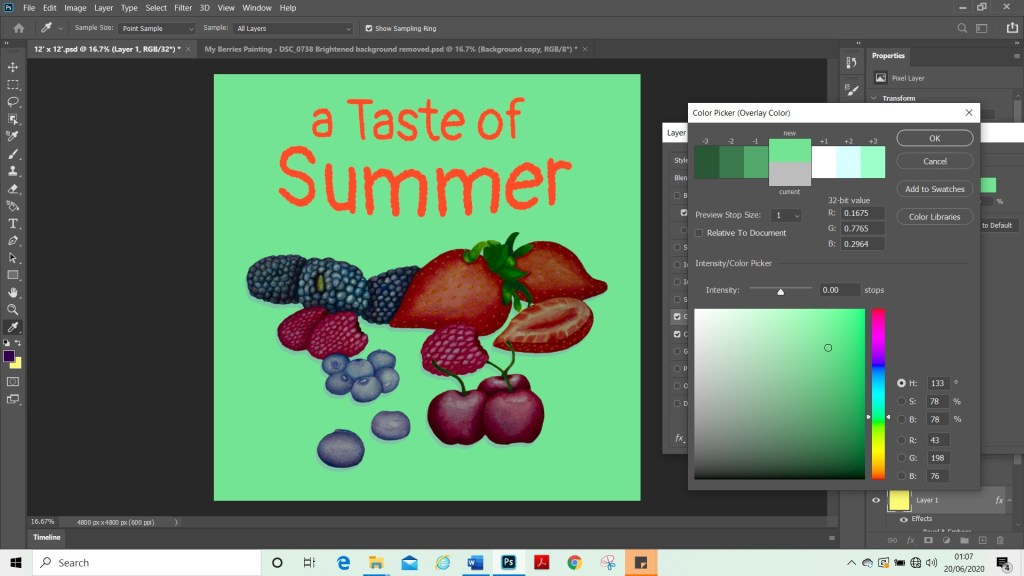Screen dimensions: 1024x576
Task: Create new adjustment layer icon
Action: (x=946, y=540)
